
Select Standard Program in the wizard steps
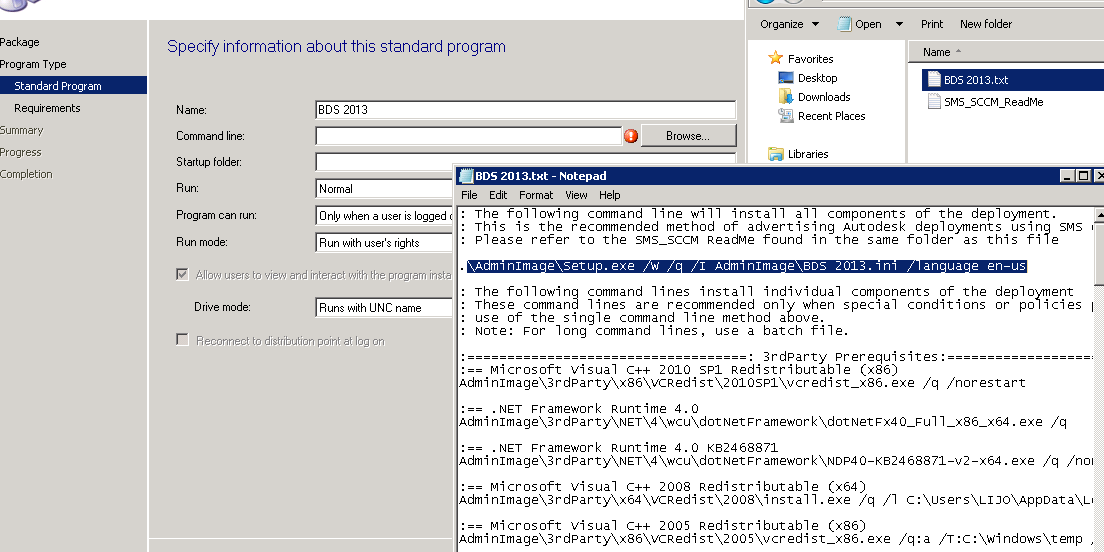pyautogui.click(x=73, y=85)
